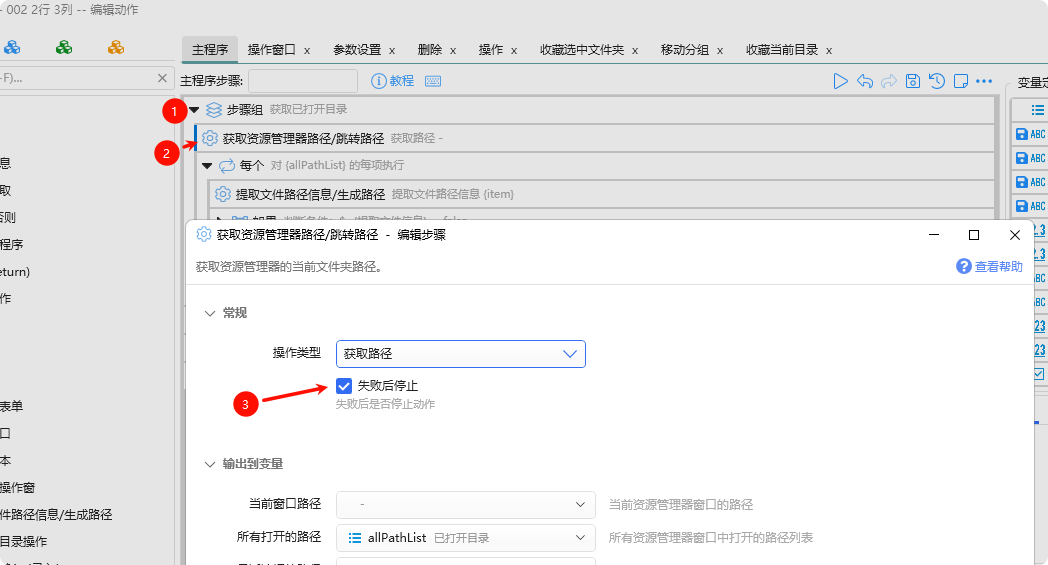Uncheck the 失败后停止 checkbox

tap(344, 386)
